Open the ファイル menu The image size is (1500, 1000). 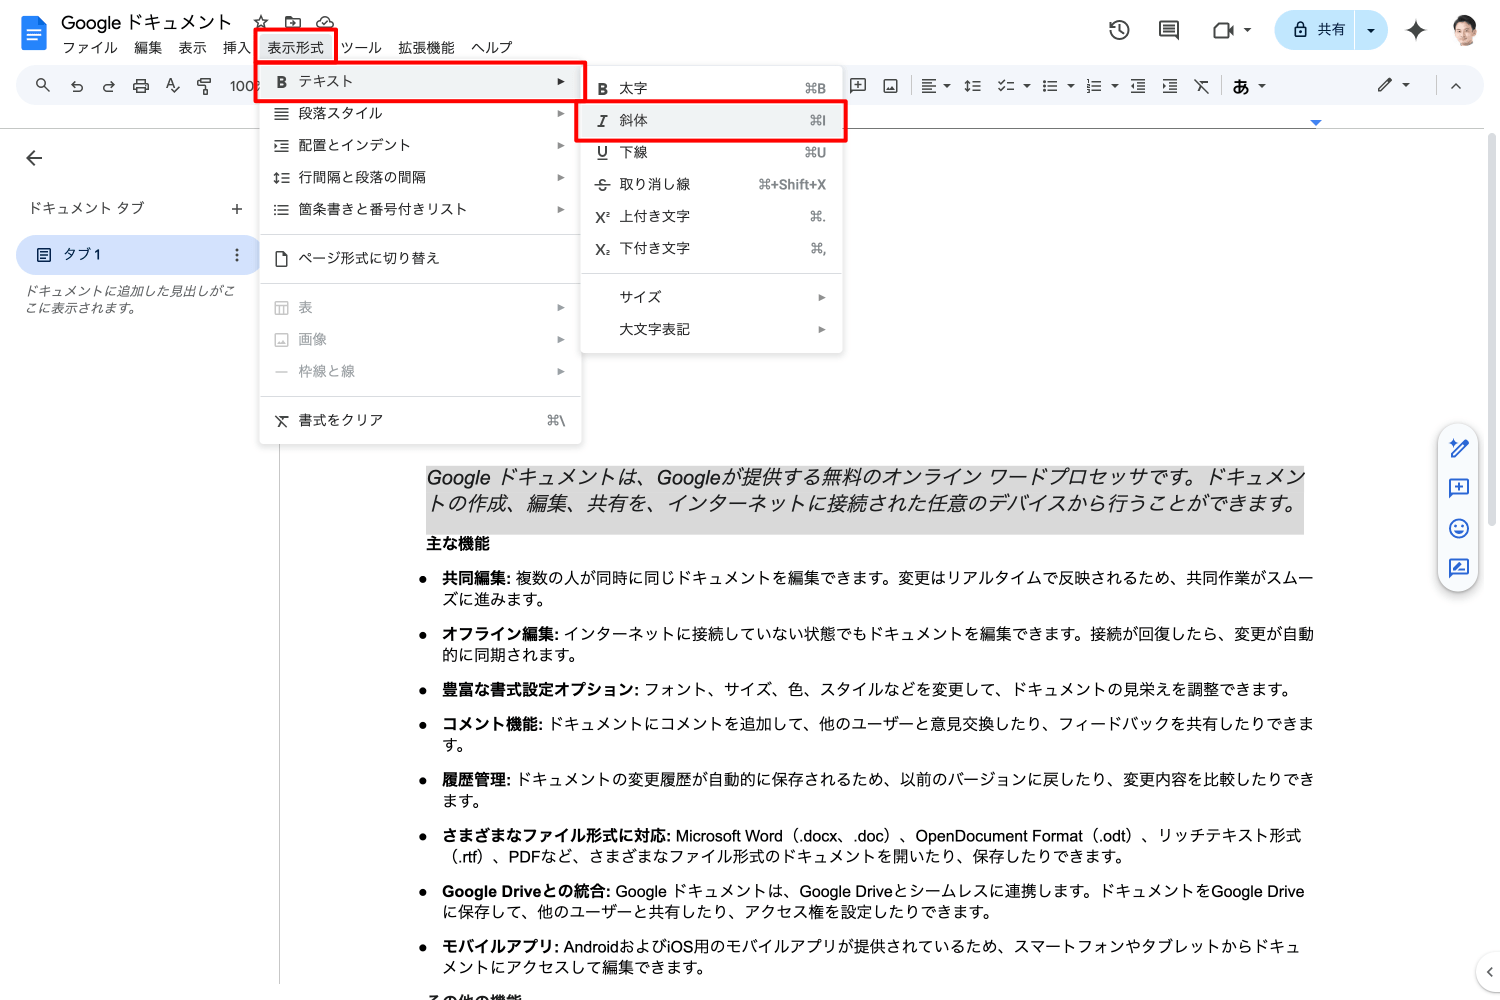point(90,48)
